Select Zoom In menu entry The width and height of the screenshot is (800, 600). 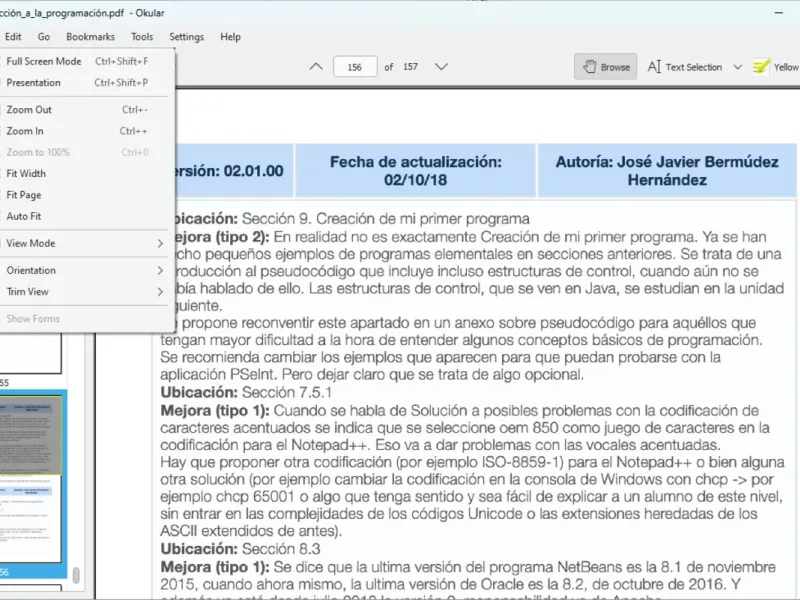pyautogui.click(x=84, y=131)
